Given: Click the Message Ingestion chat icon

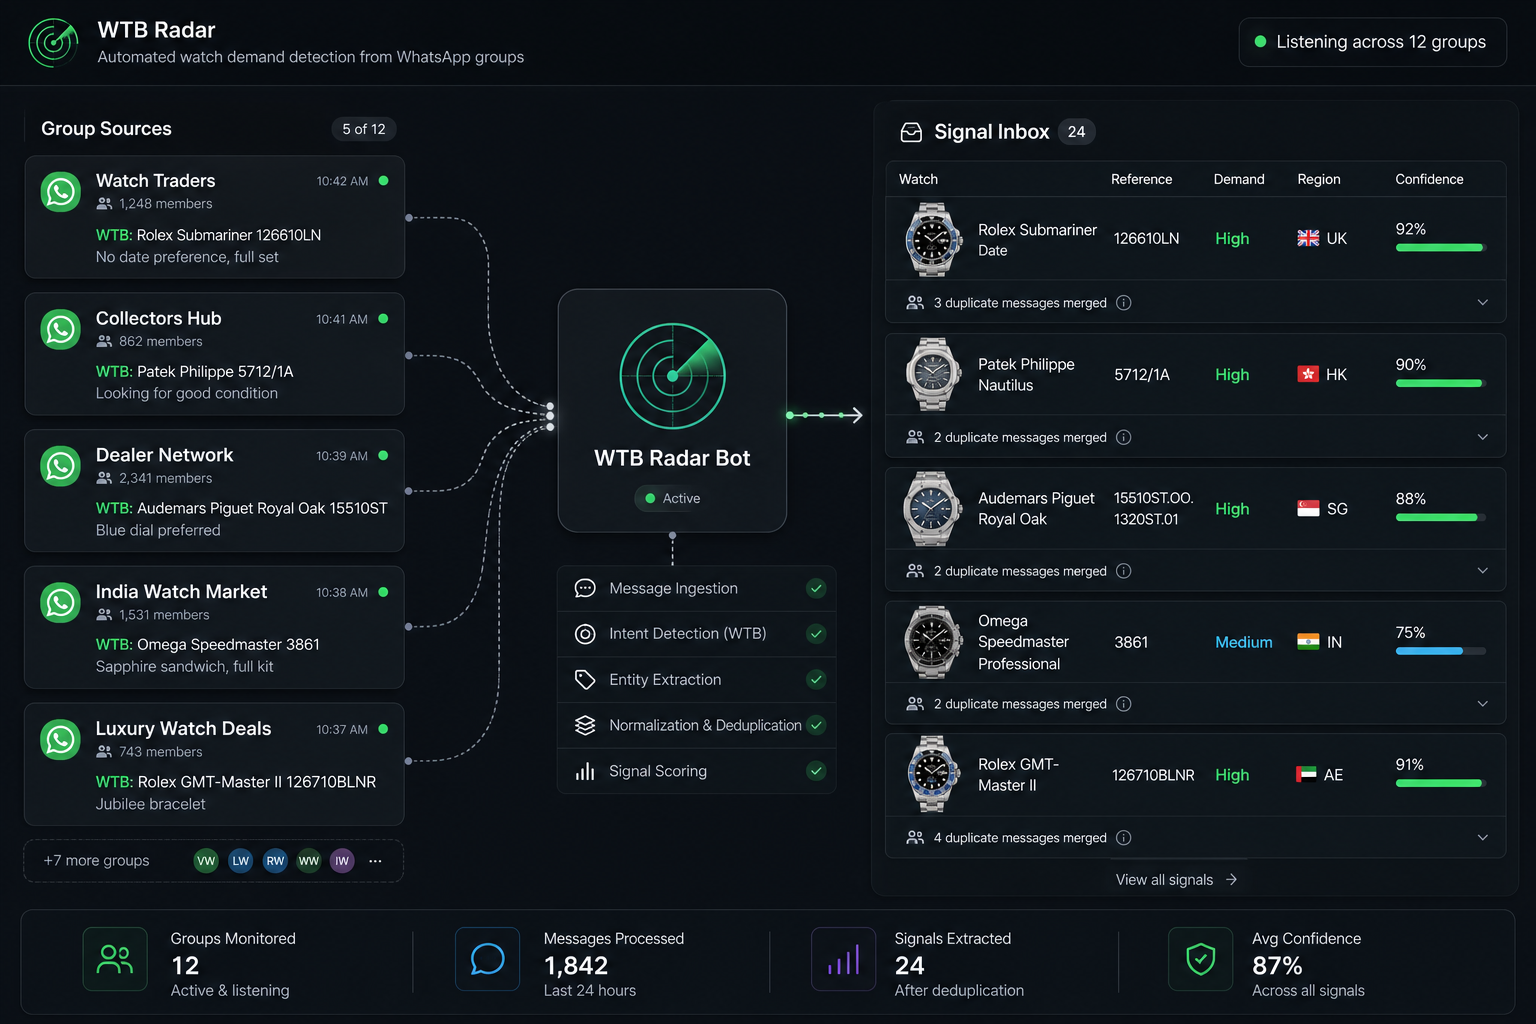Looking at the screenshot, I should click(x=585, y=588).
